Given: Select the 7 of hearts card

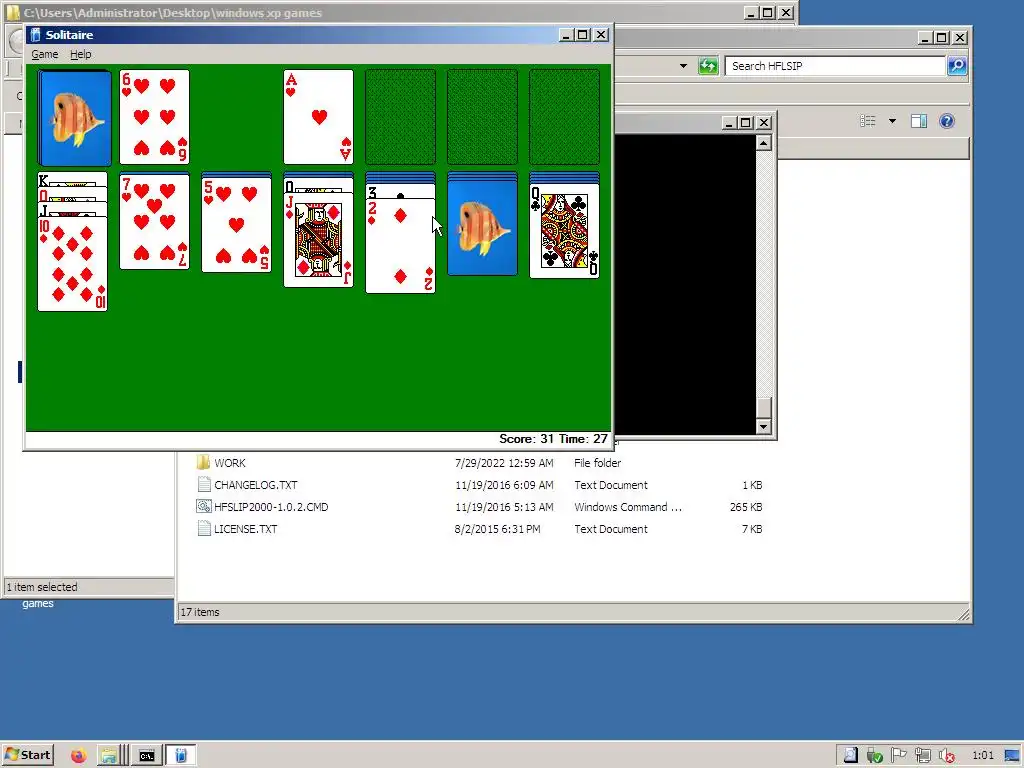Looking at the screenshot, I should (154, 222).
